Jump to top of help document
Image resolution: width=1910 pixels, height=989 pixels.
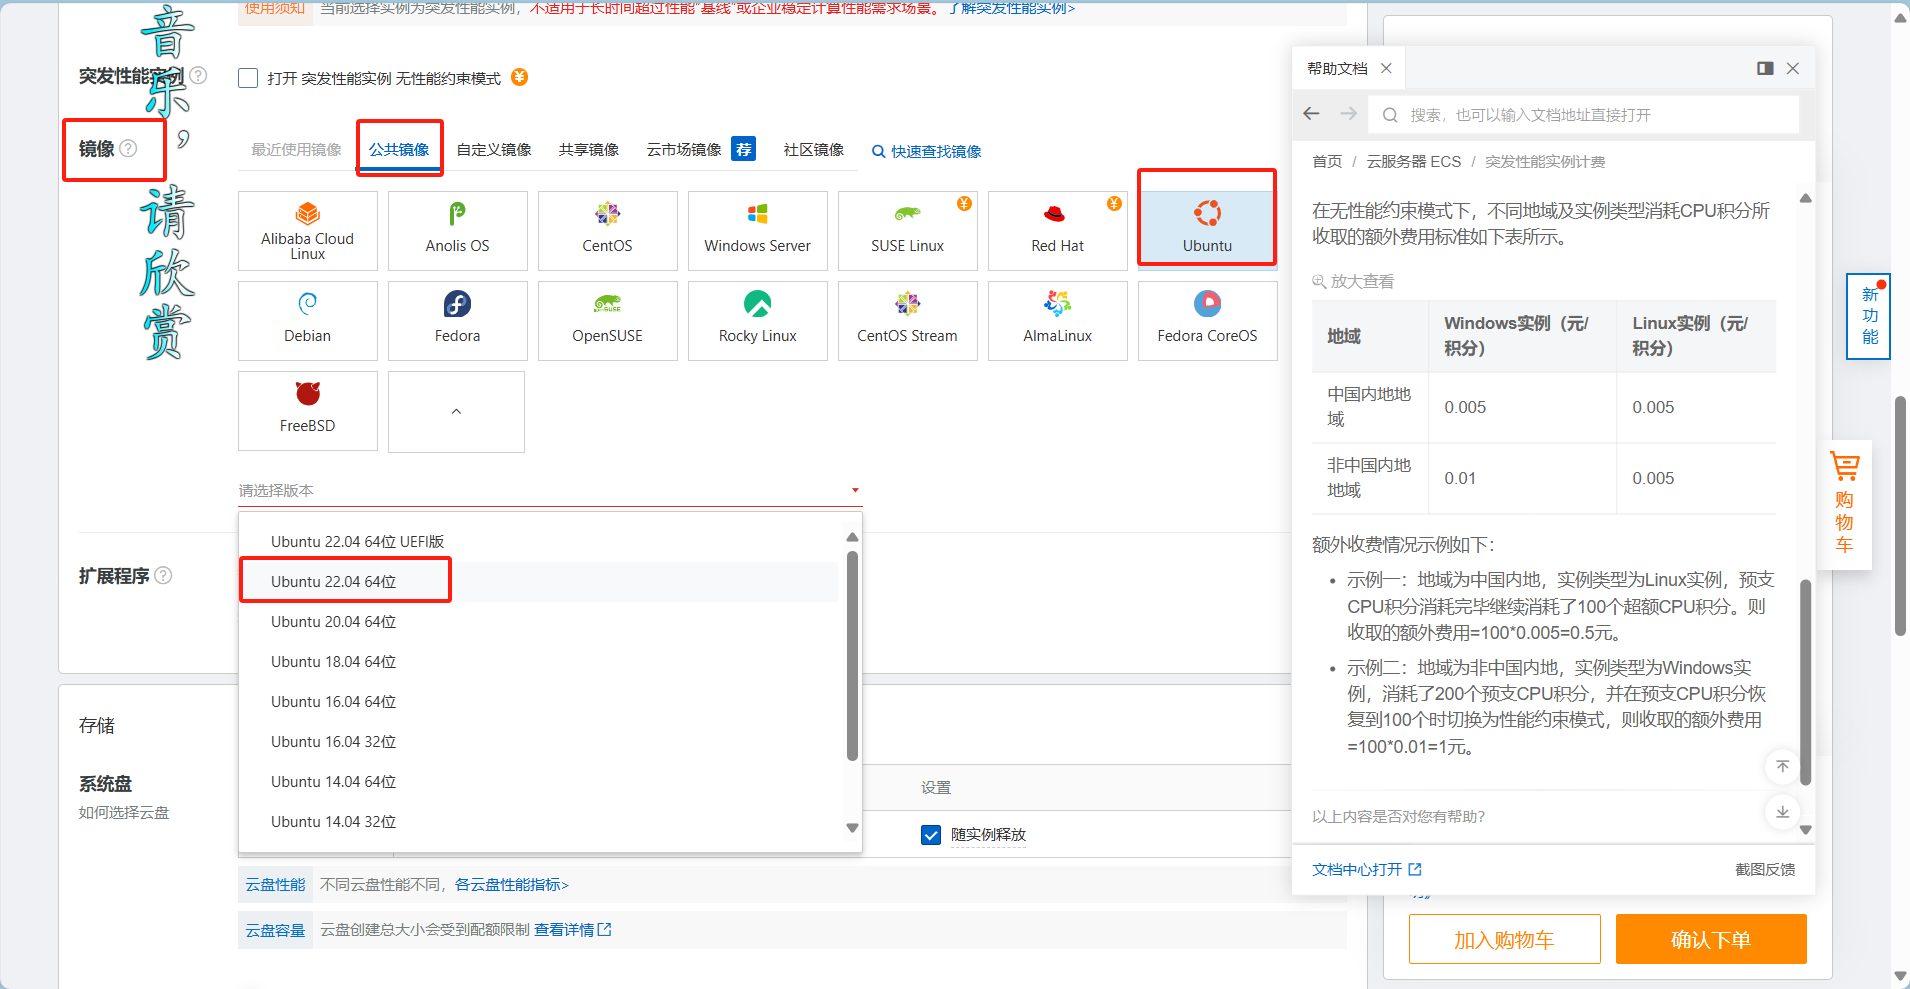1782,766
